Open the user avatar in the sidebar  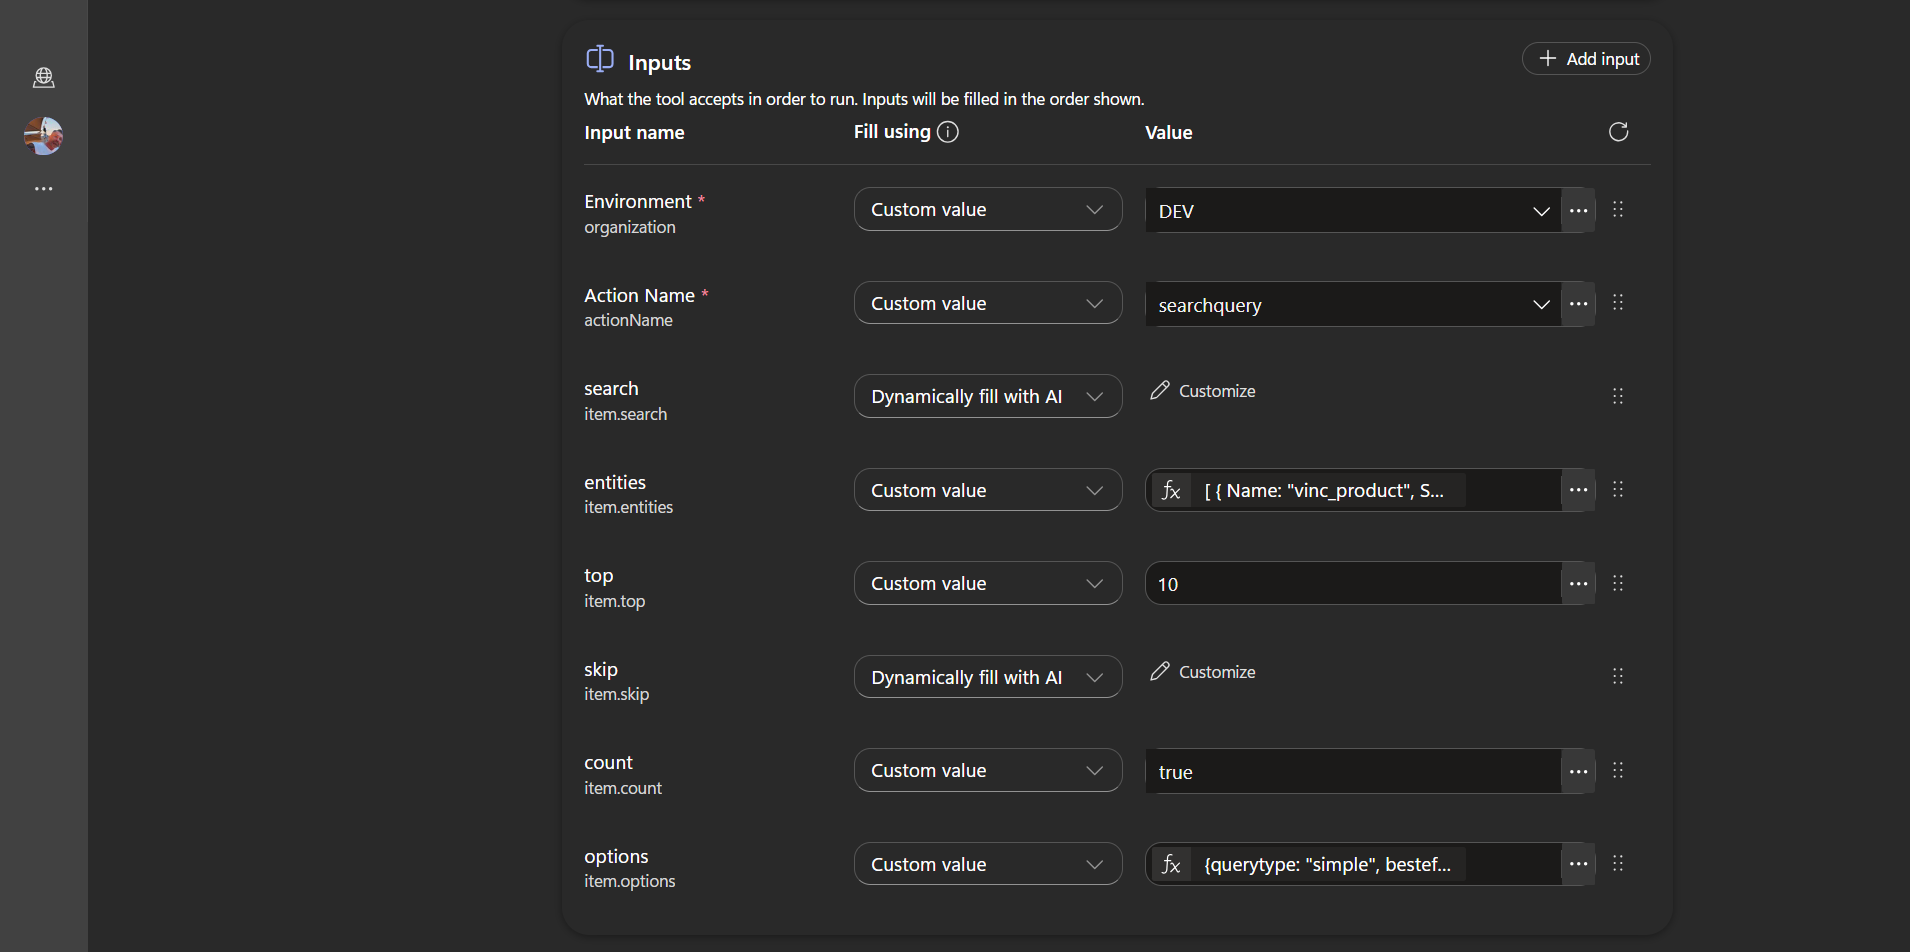[44, 135]
